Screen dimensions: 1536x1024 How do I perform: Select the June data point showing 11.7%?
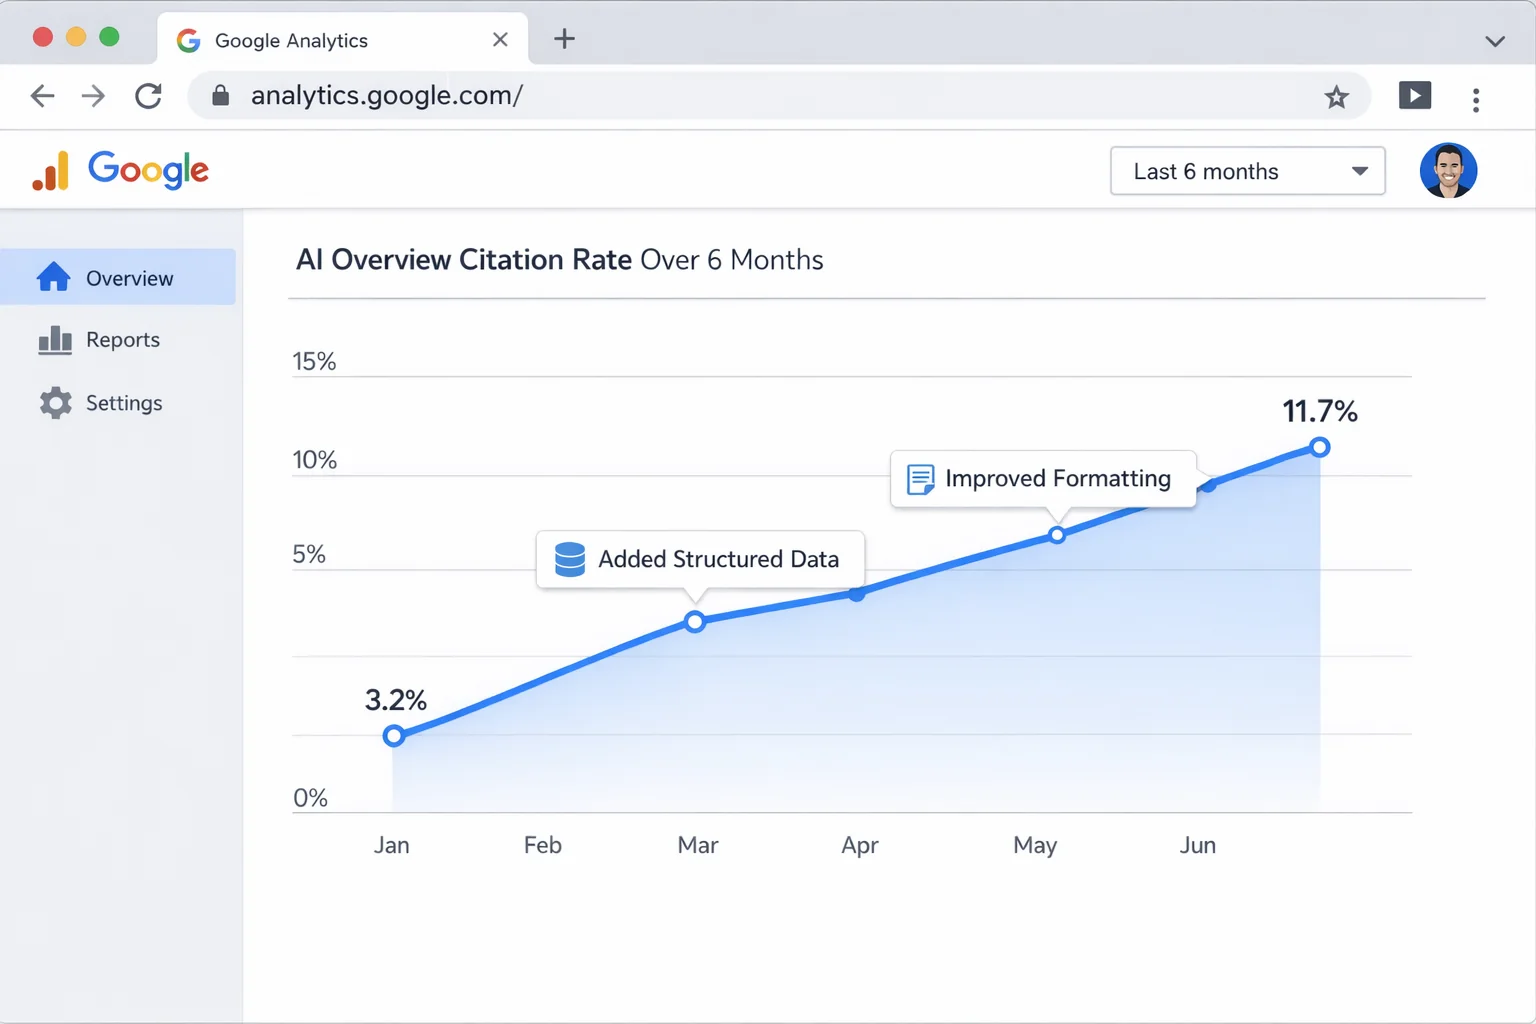point(1320,447)
